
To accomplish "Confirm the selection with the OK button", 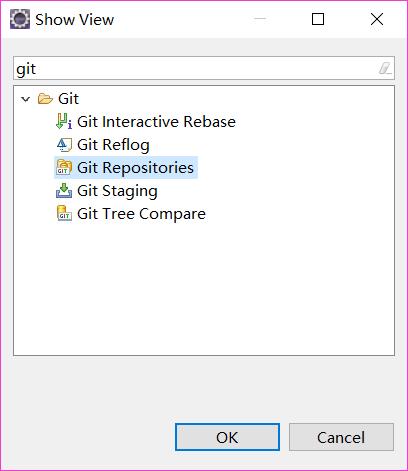I will [x=227, y=437].
